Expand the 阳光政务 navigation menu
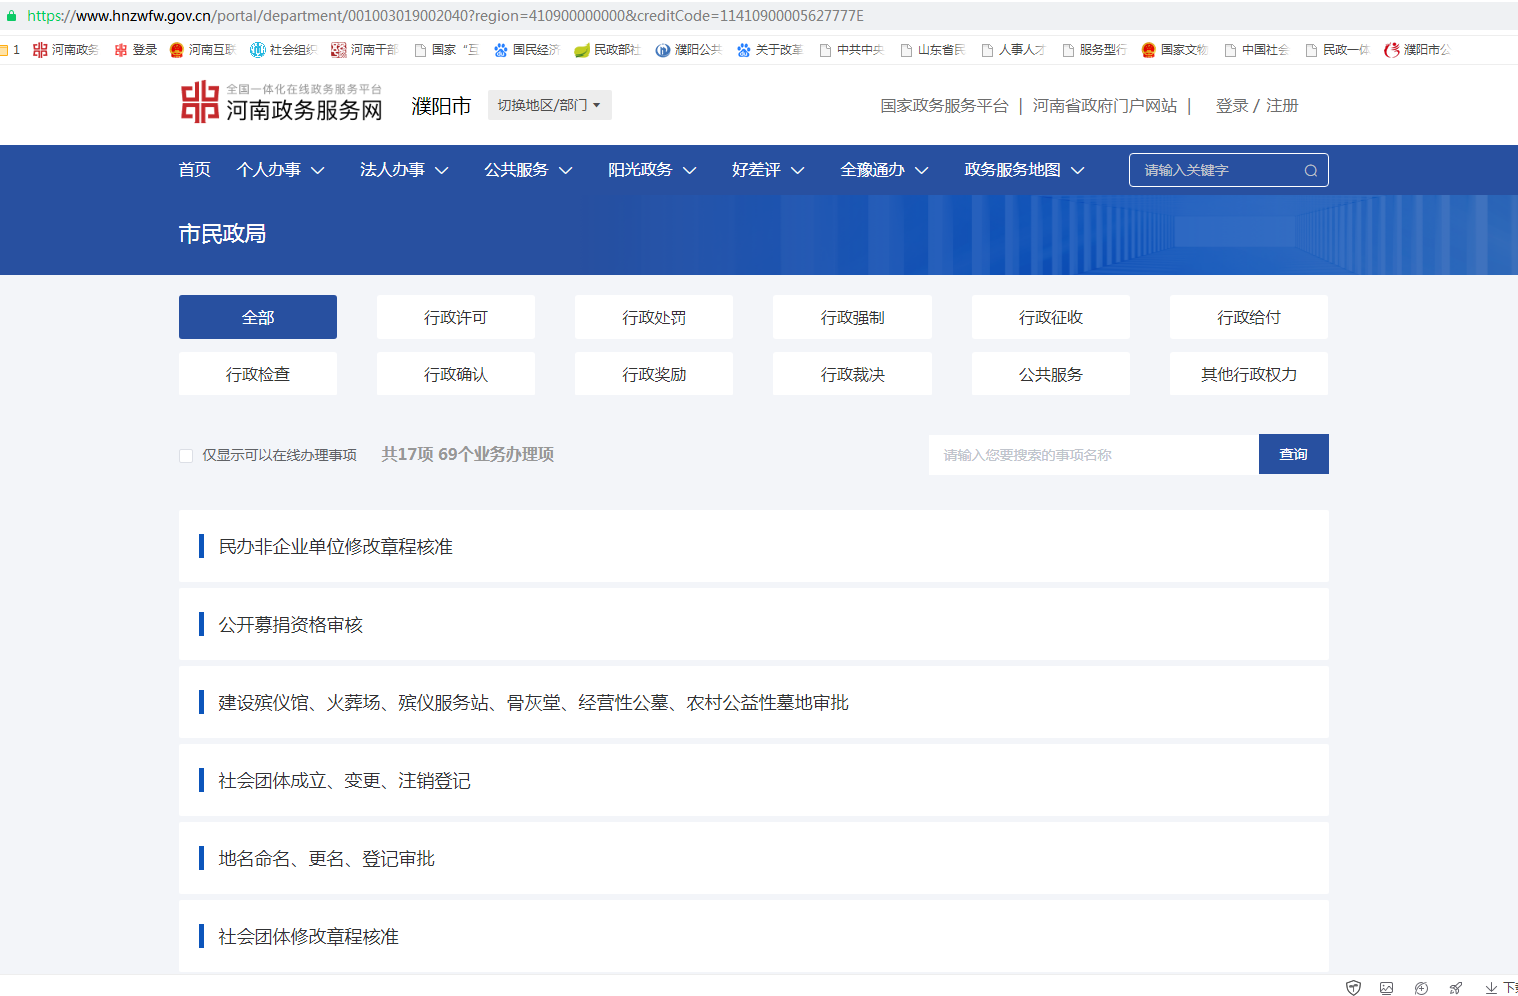 coord(651,170)
